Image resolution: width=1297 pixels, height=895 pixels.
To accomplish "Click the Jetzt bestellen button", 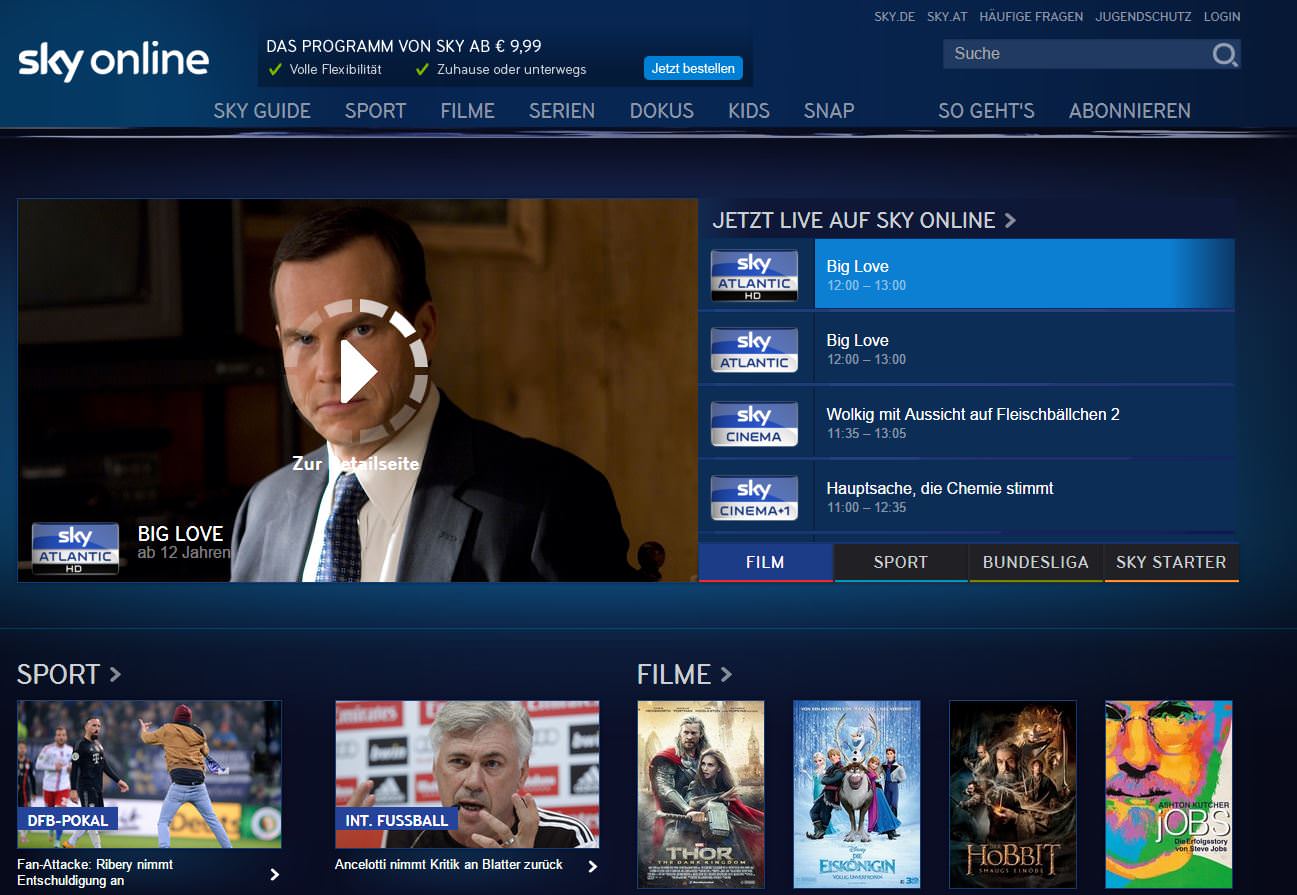I will [693, 68].
